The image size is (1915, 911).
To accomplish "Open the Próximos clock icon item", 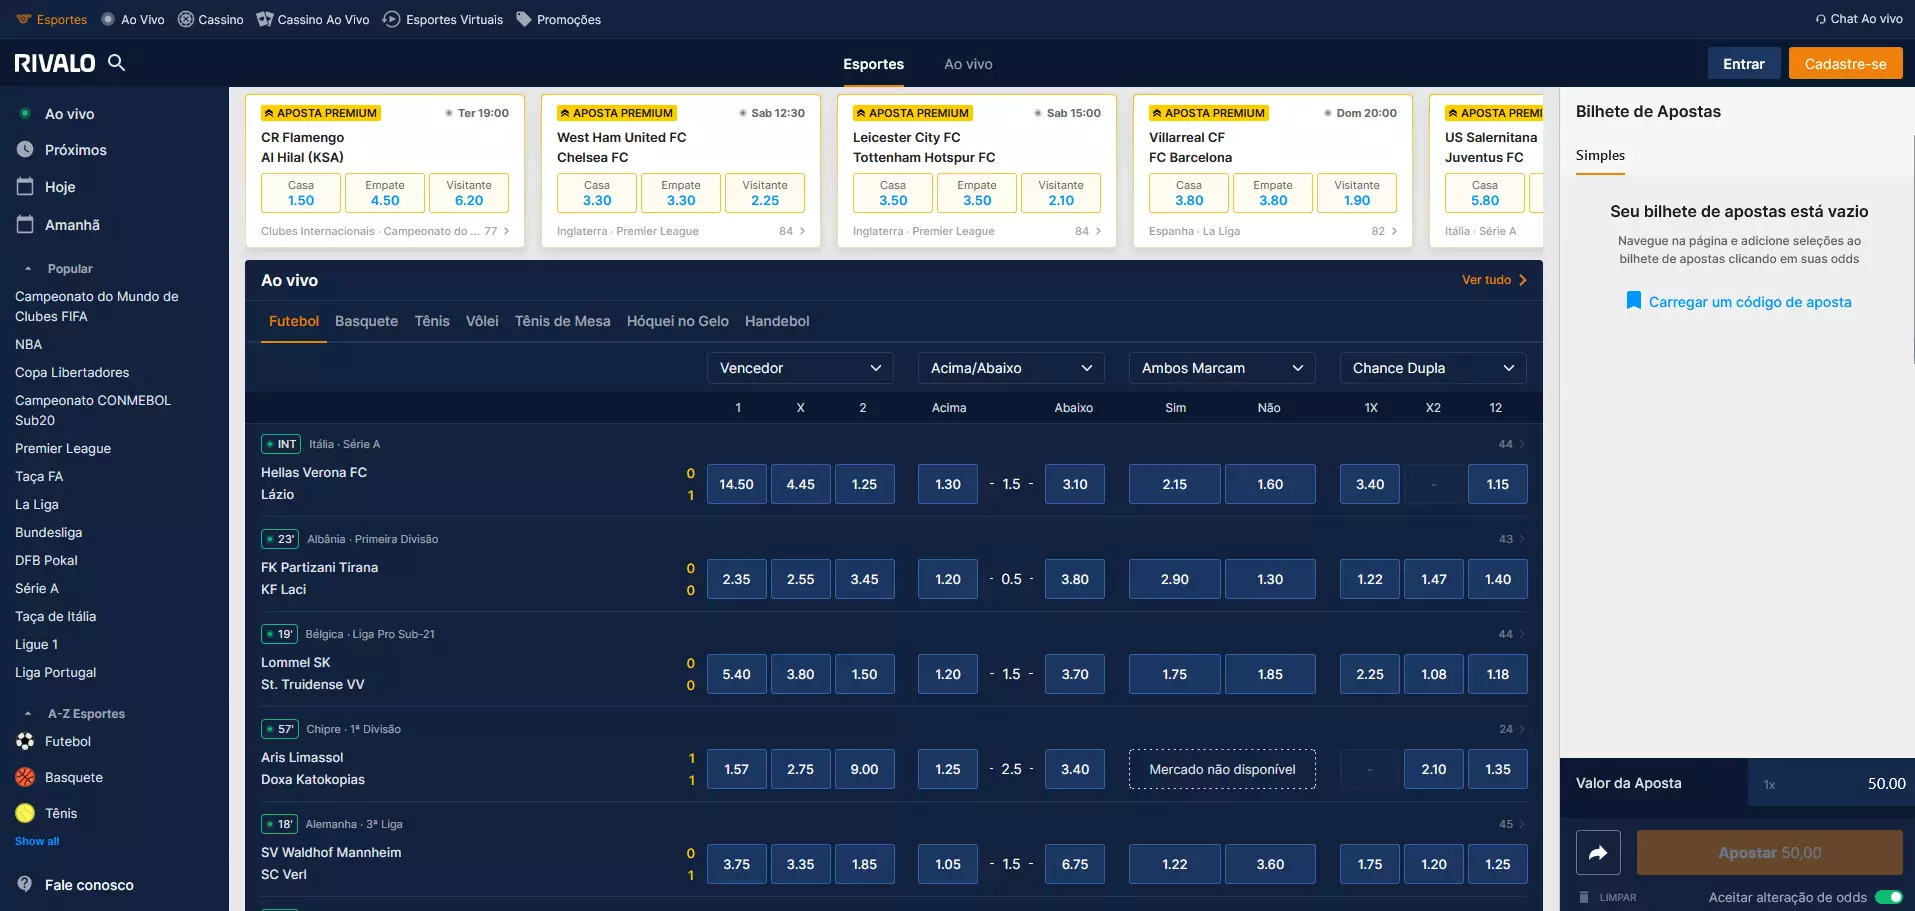I will (26, 150).
